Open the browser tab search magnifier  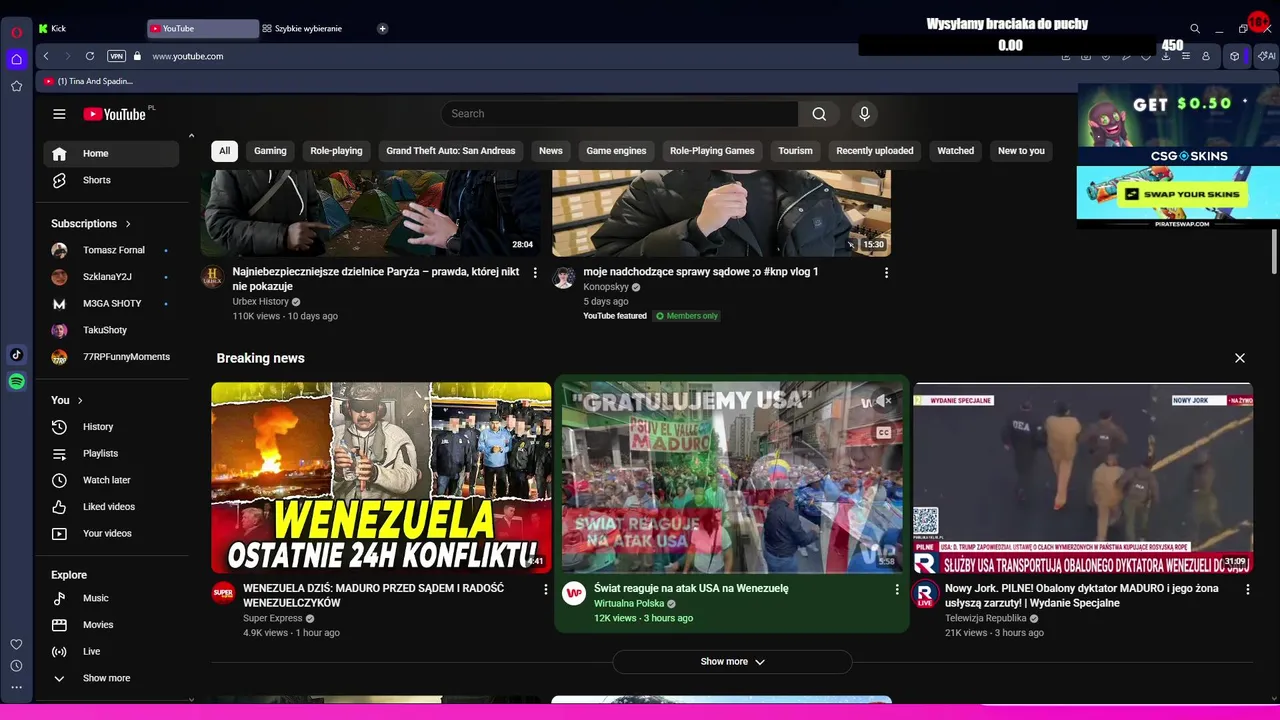[x=1195, y=29]
